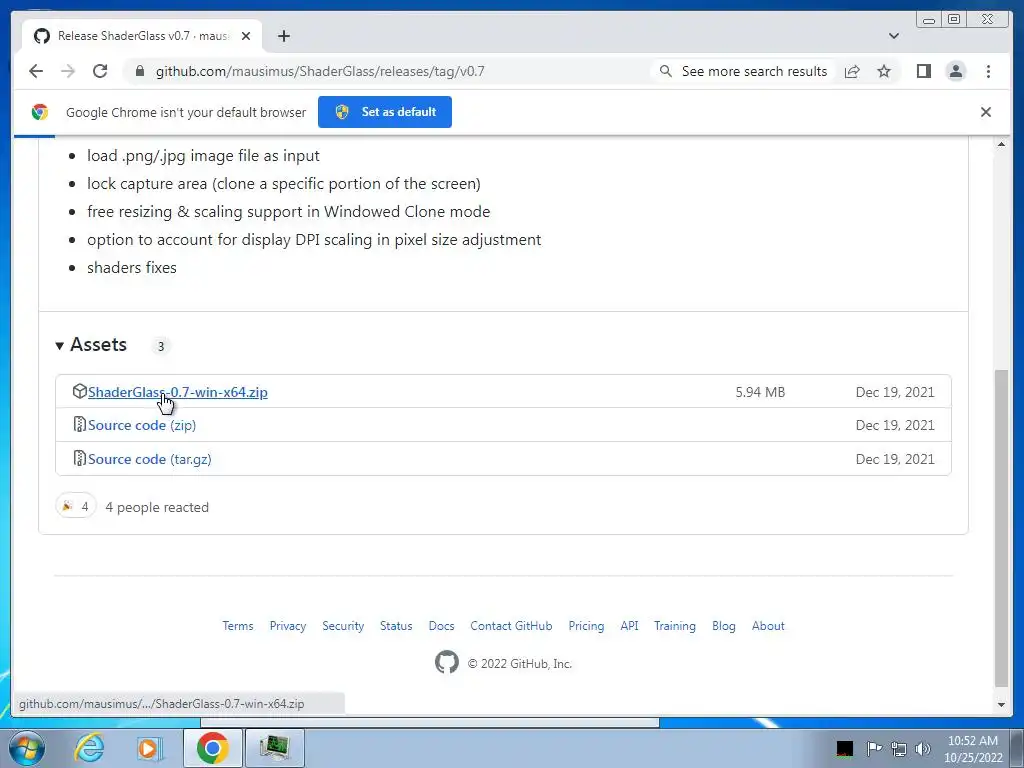The height and width of the screenshot is (768, 1024).
Task: Download ShaderGlass-0.7-win-x64.zip
Action: point(178,392)
